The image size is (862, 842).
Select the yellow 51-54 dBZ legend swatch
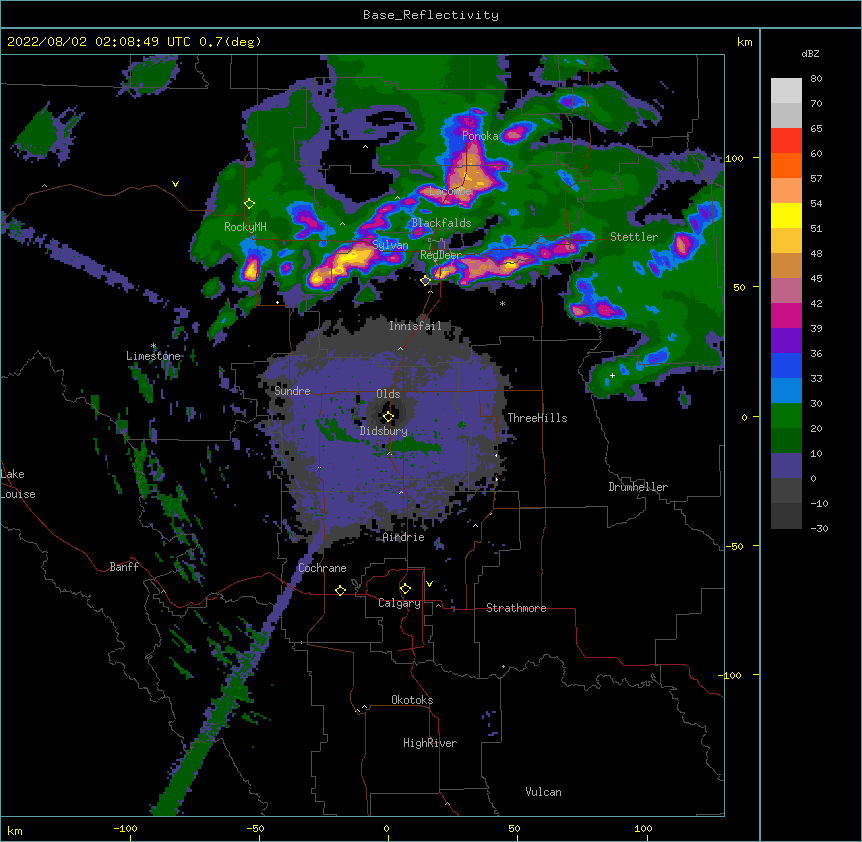(786, 215)
